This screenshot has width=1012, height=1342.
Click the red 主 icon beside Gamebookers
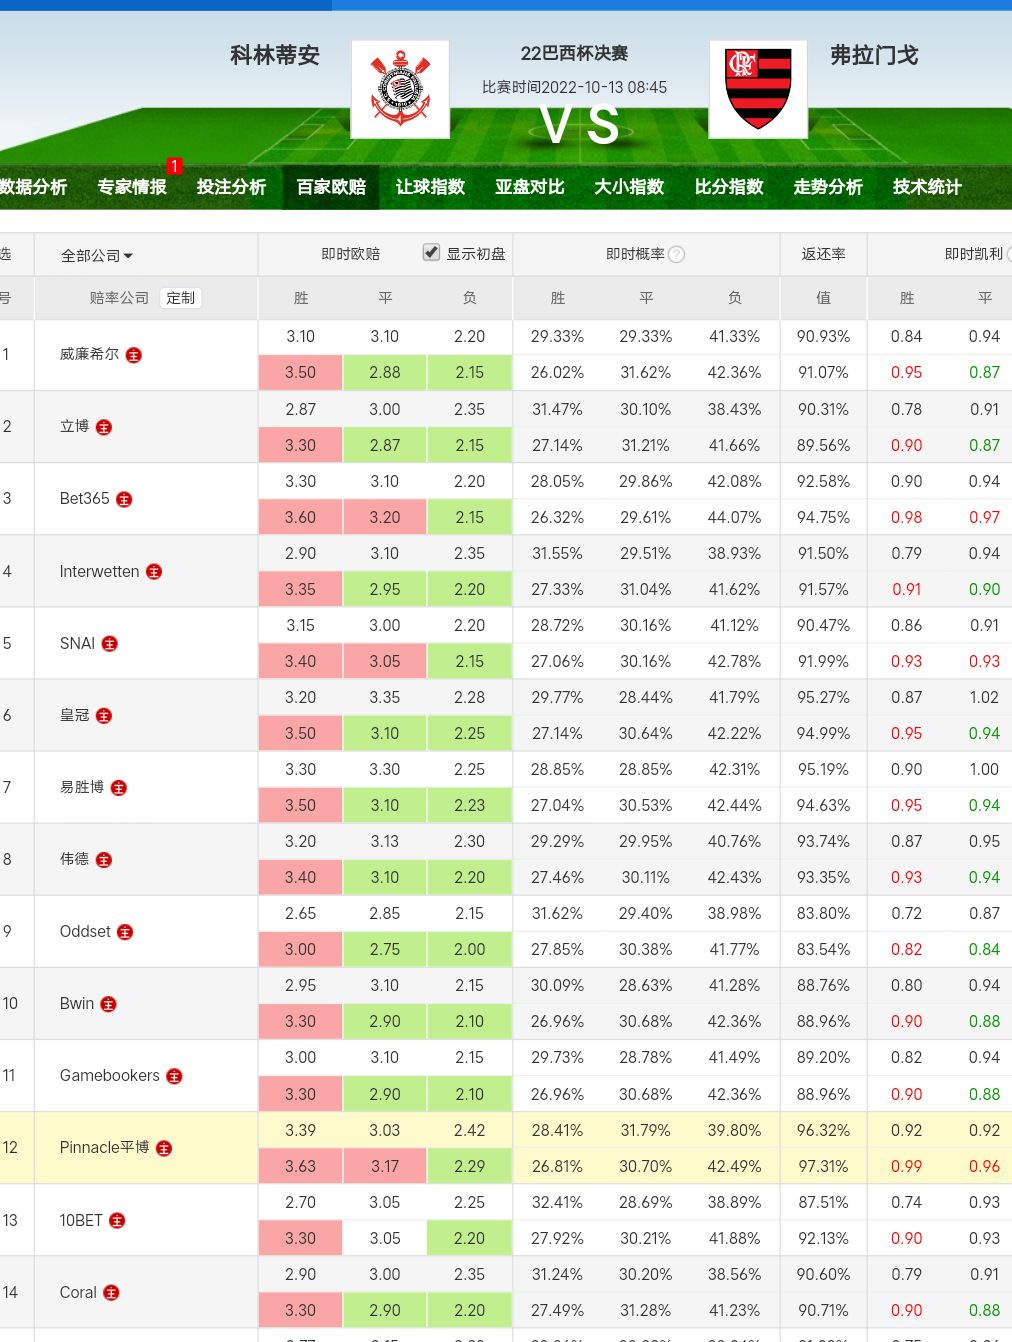coord(174,1076)
